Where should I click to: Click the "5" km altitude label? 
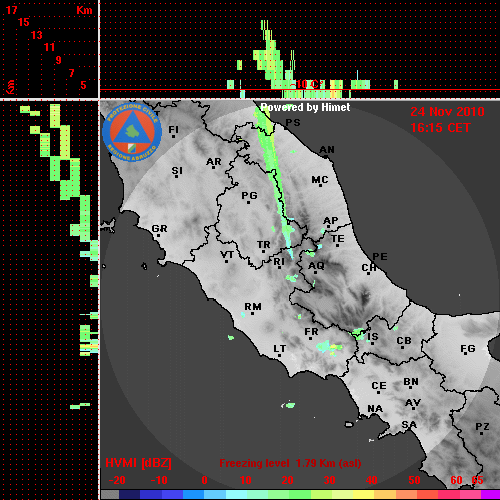pos(83,85)
